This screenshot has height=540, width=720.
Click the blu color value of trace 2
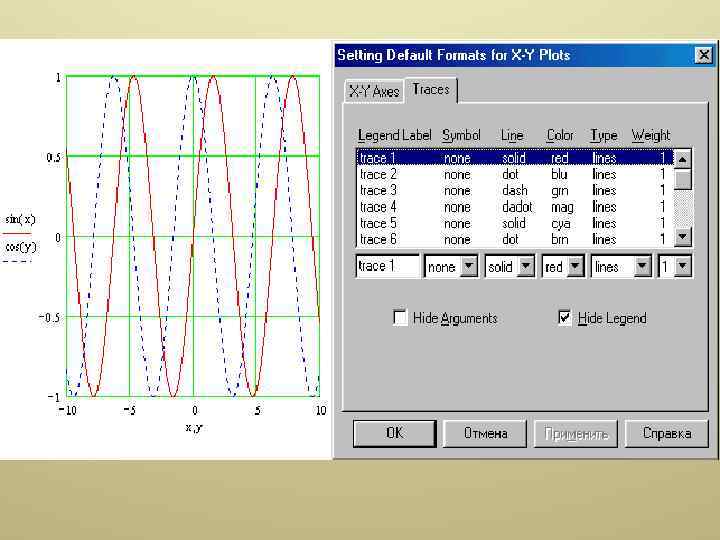click(559, 174)
